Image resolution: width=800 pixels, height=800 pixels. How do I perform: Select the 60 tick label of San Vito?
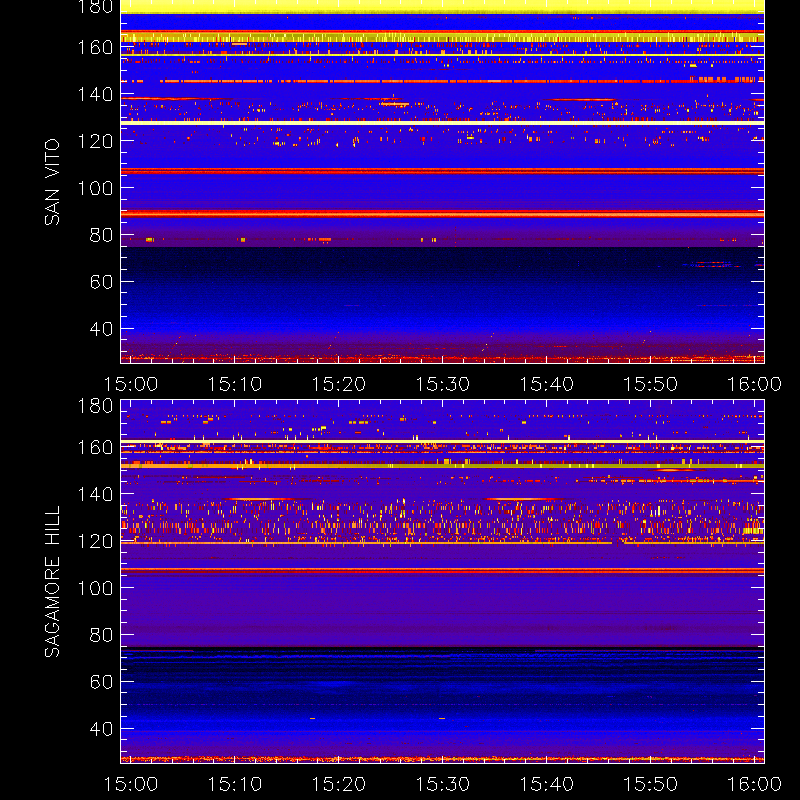point(101,282)
